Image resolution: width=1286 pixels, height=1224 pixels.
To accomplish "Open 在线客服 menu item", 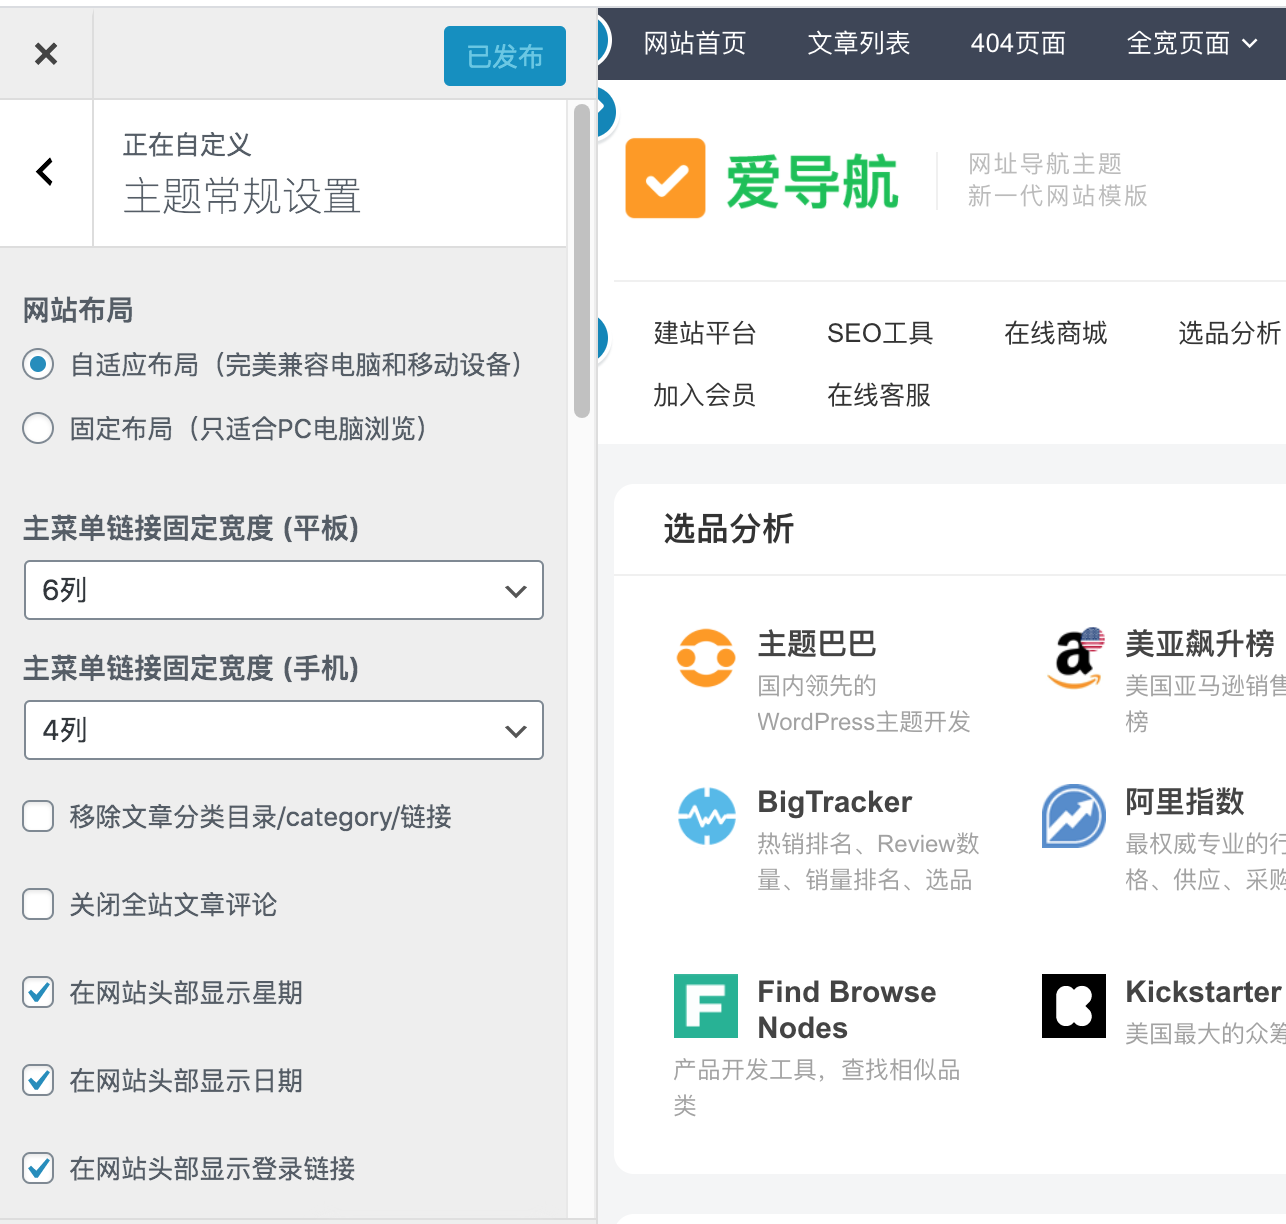I will pos(879,395).
